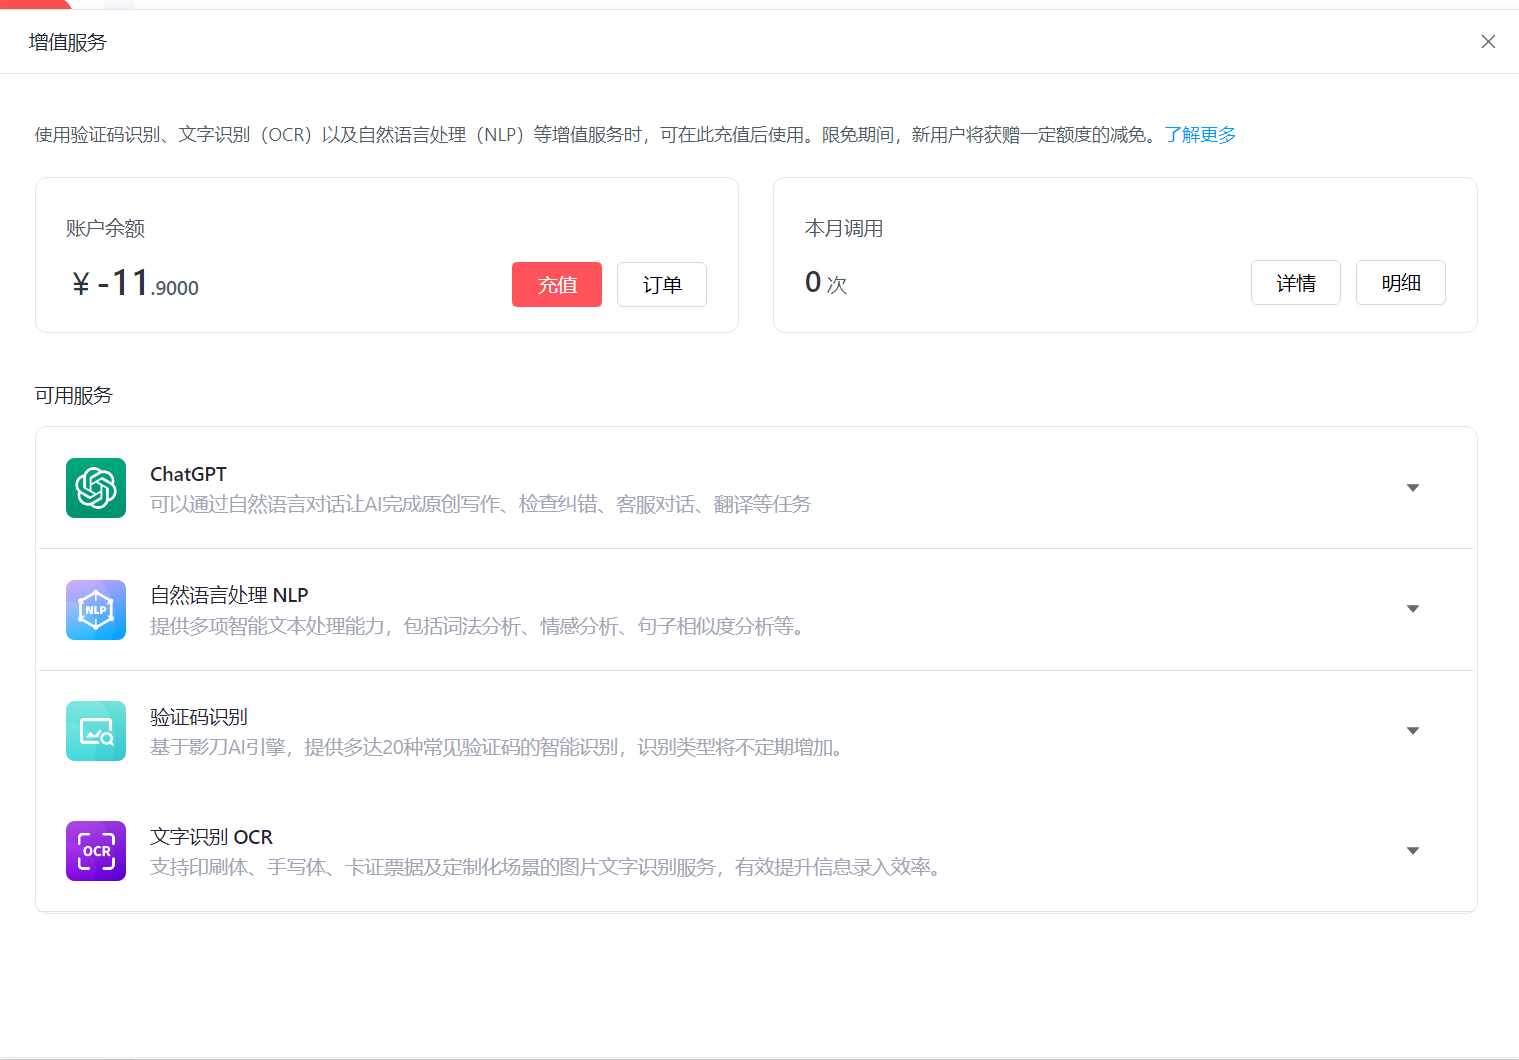Select the ChatGPT title text

pos(188,474)
